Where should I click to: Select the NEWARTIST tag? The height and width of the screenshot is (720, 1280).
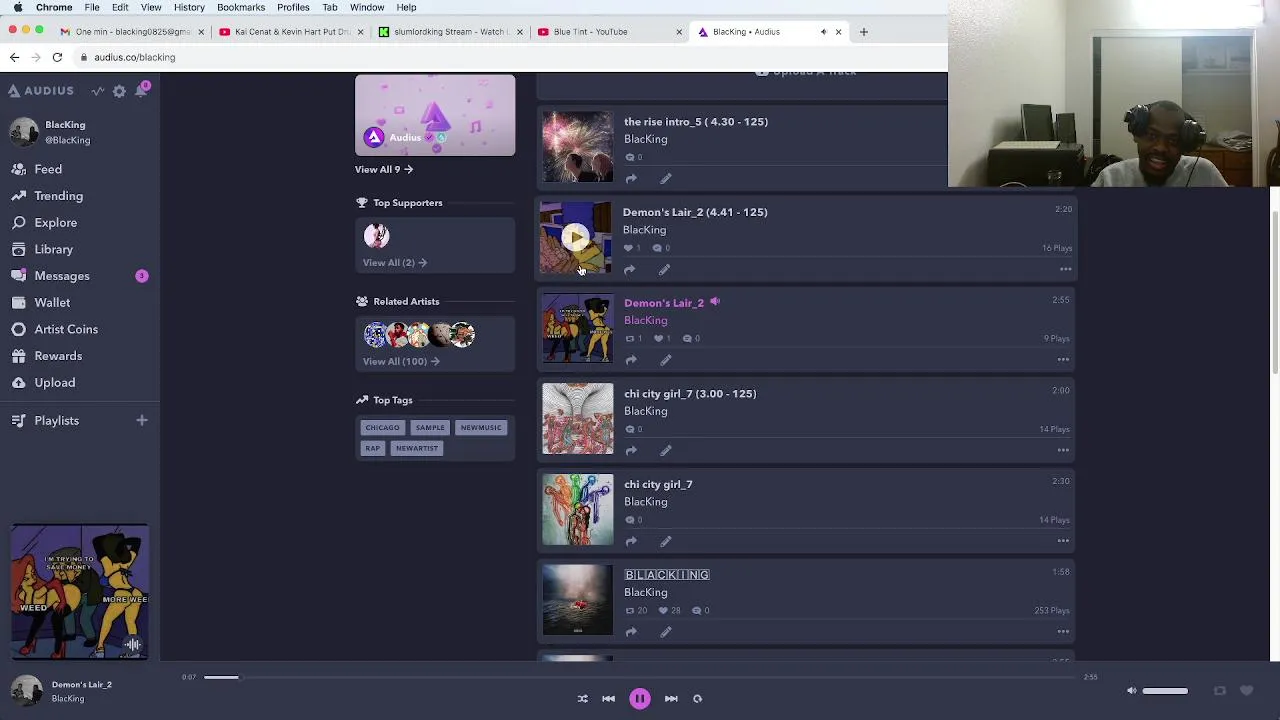coord(417,449)
